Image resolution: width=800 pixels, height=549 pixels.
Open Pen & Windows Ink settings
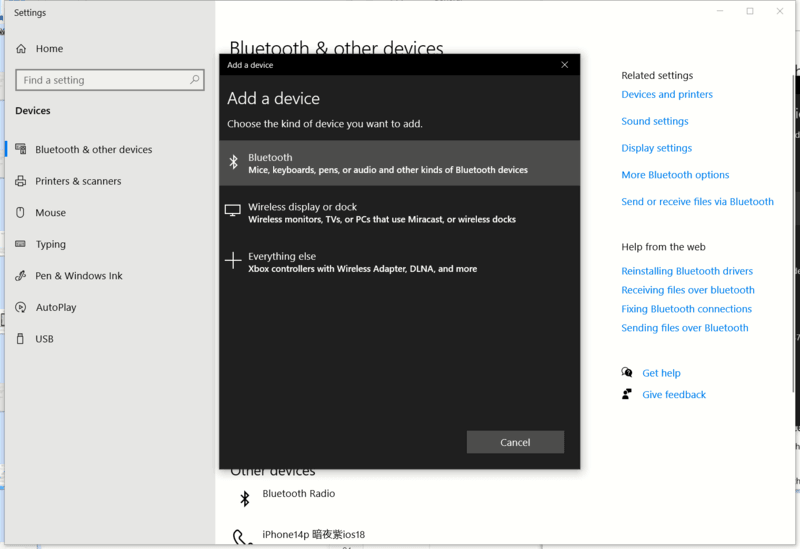(x=78, y=276)
